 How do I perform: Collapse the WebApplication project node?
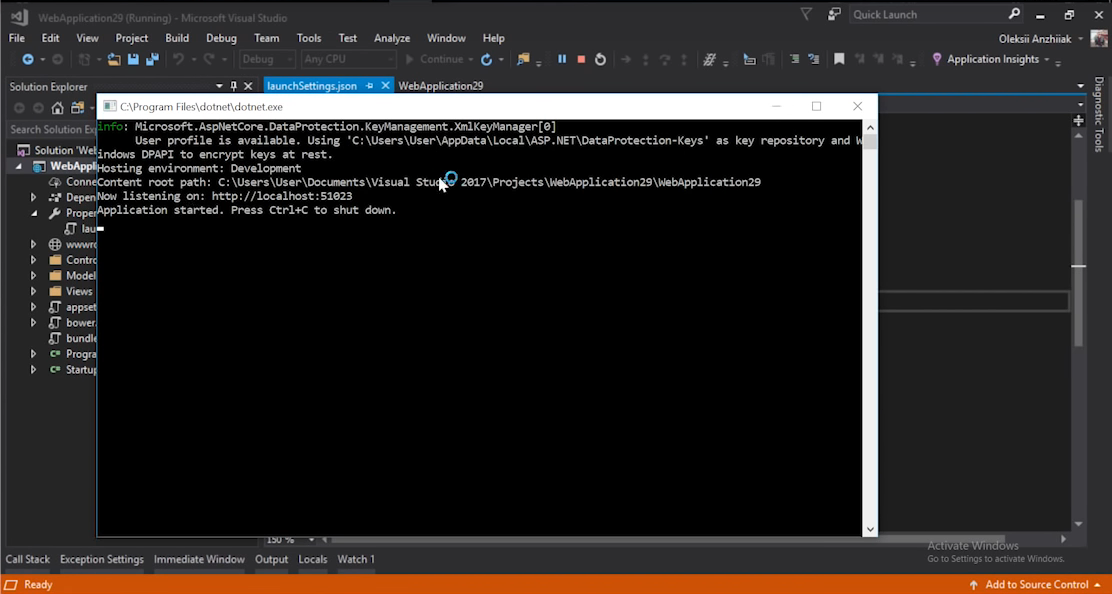18,167
